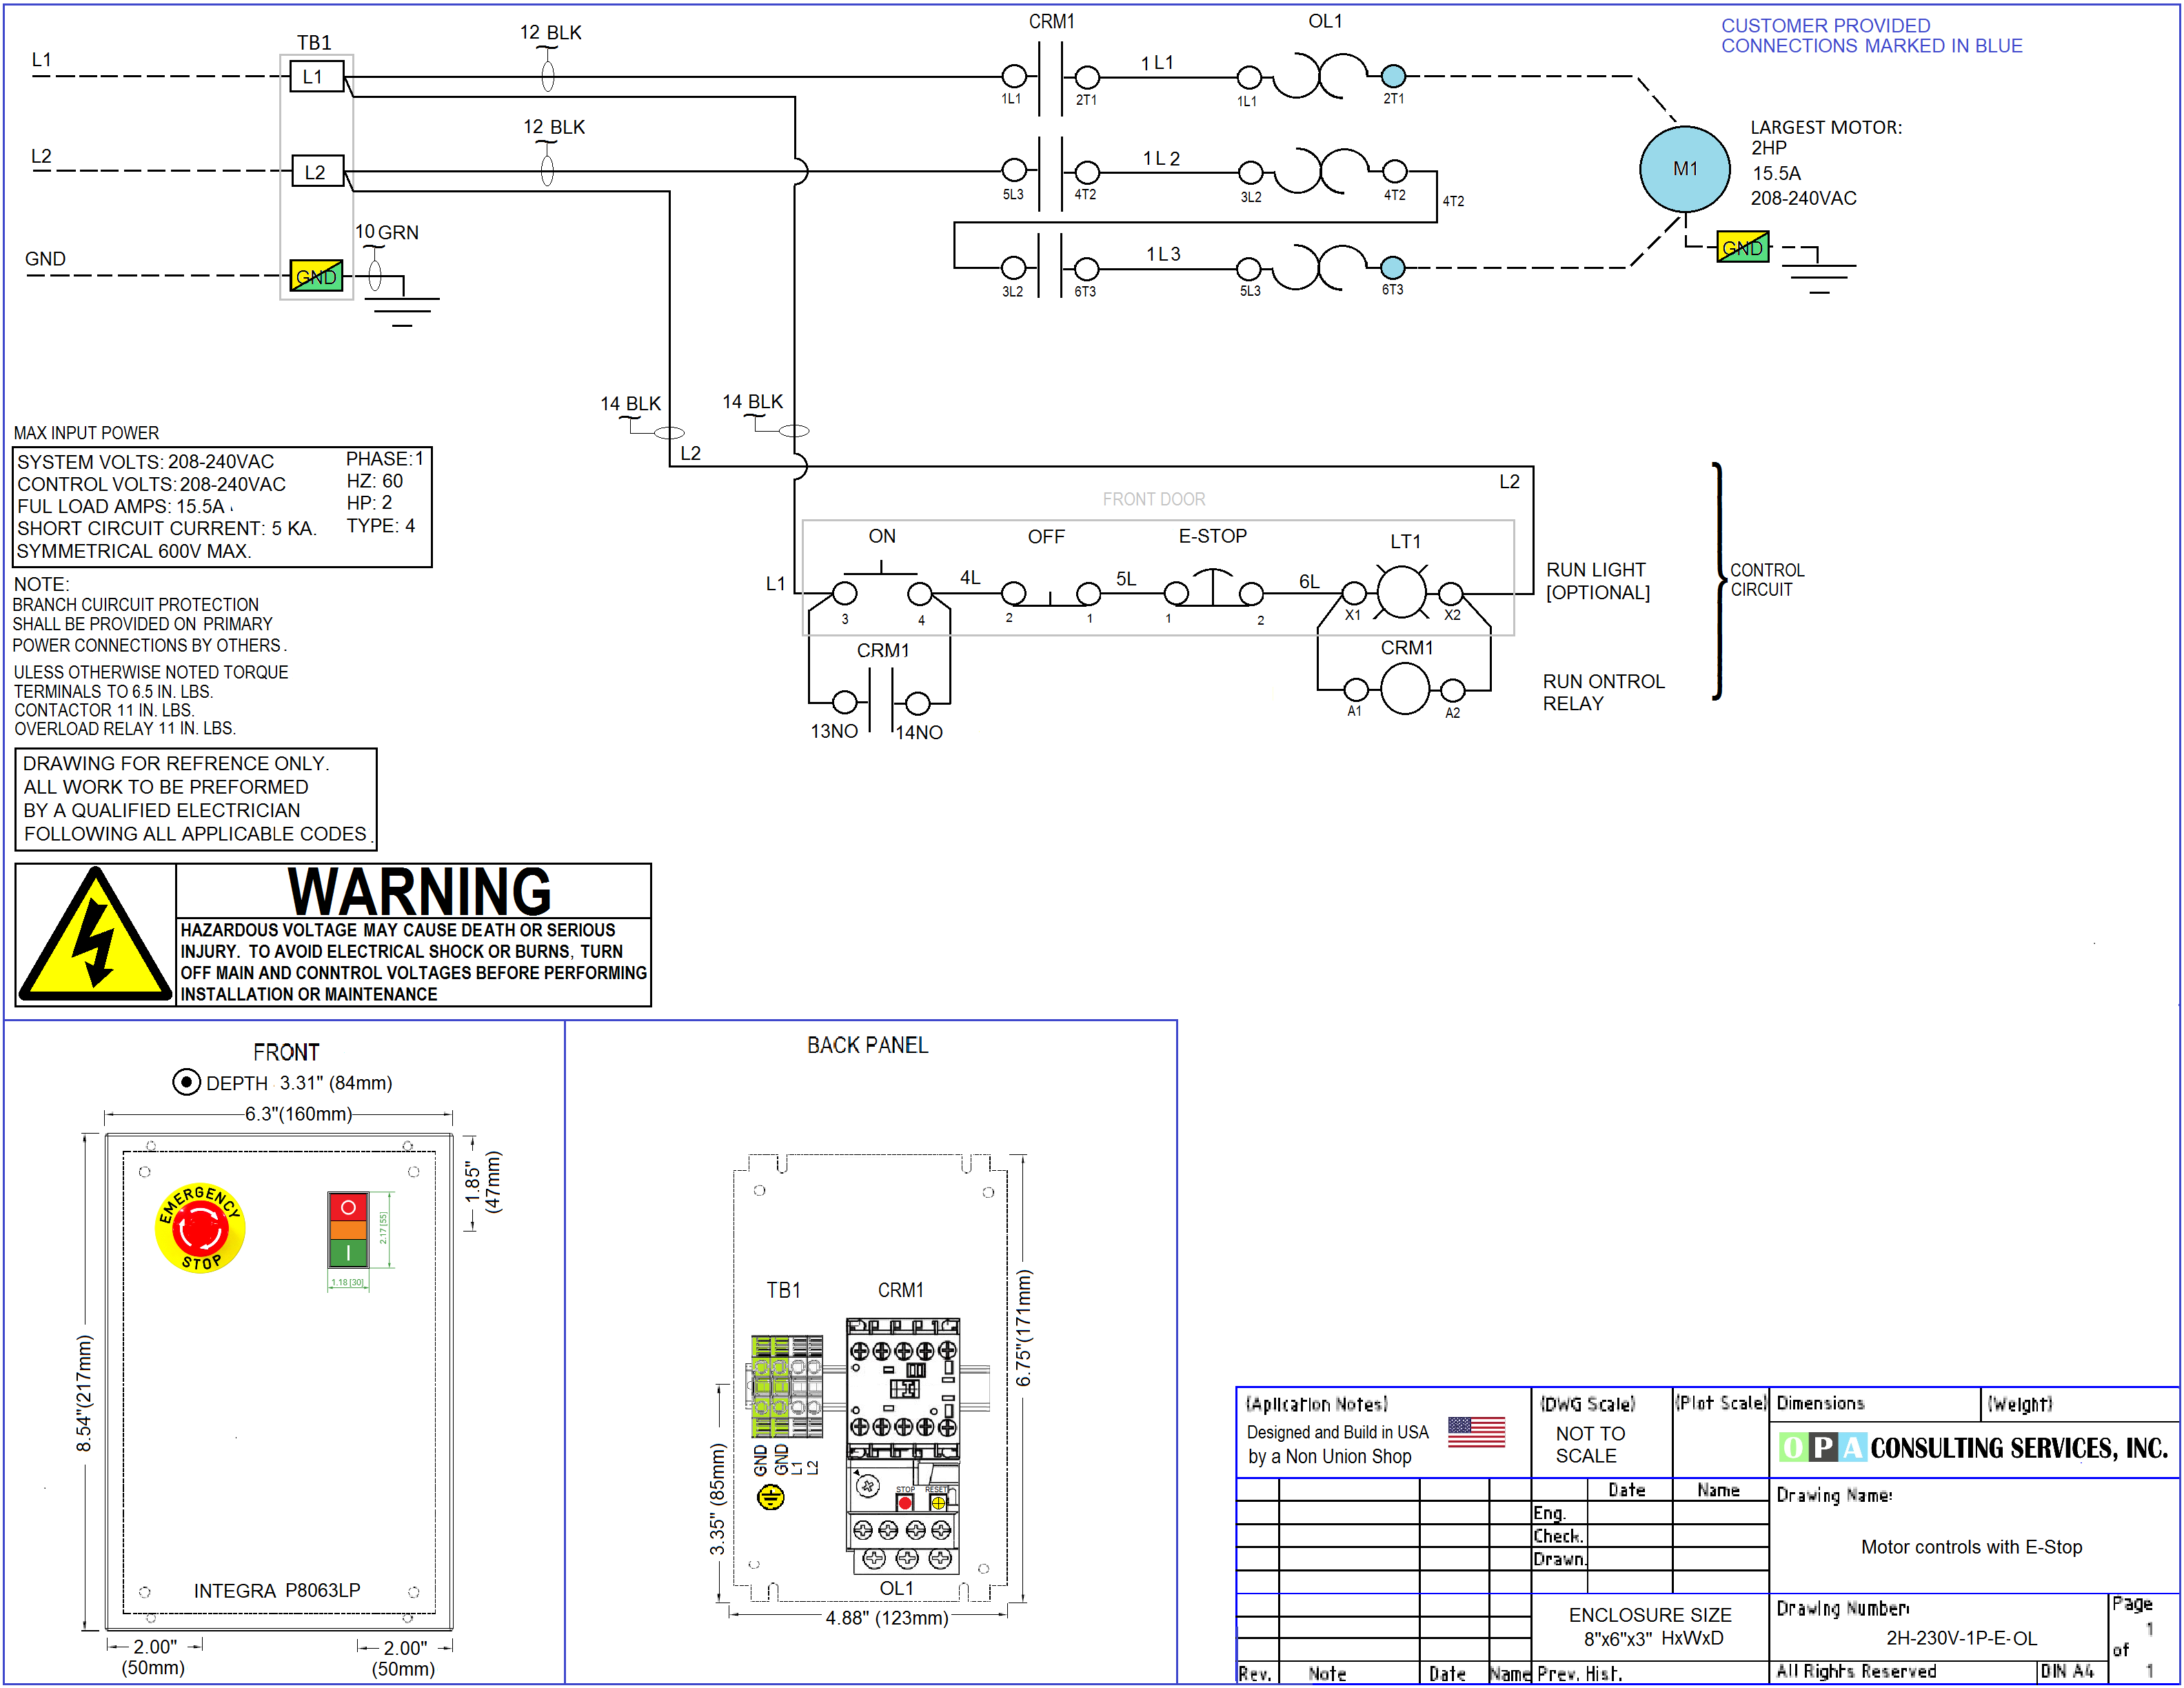Select the CRM1 contactor on back panel
Viewport: 2184px width, 1688px height.
coord(903,1390)
